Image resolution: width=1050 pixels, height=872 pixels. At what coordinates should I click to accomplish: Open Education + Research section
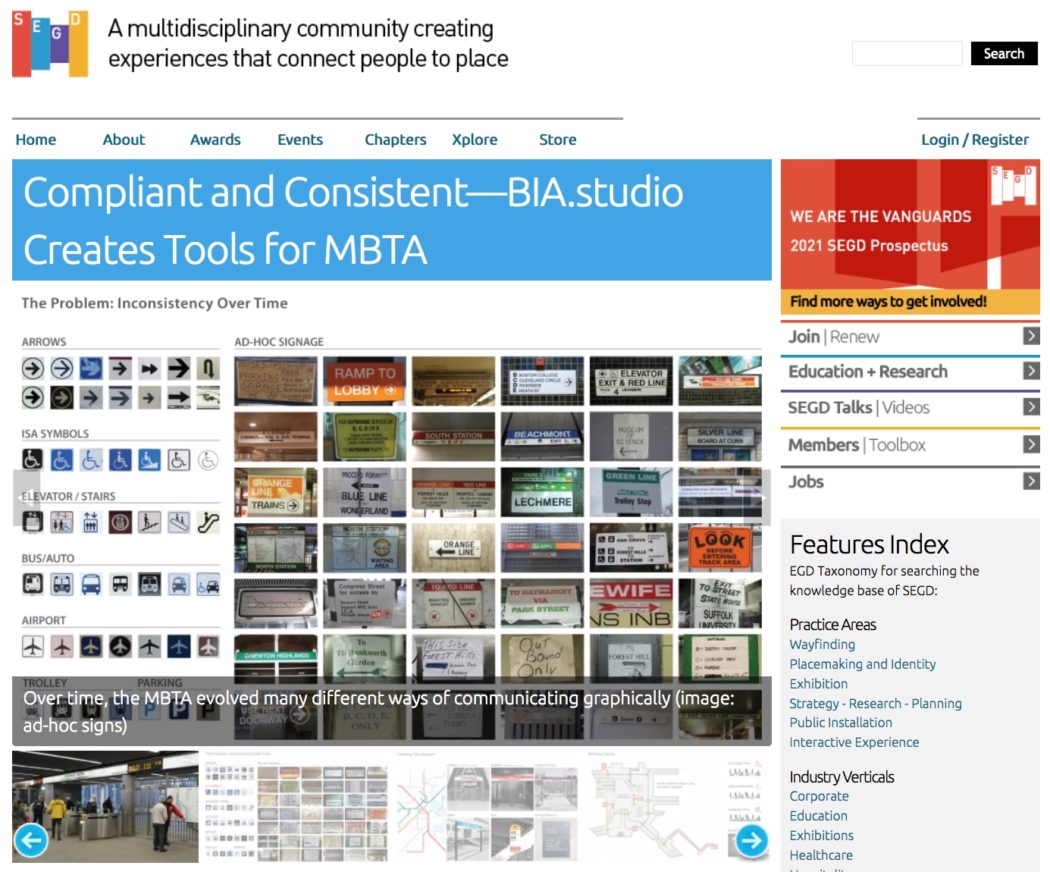(x=868, y=371)
